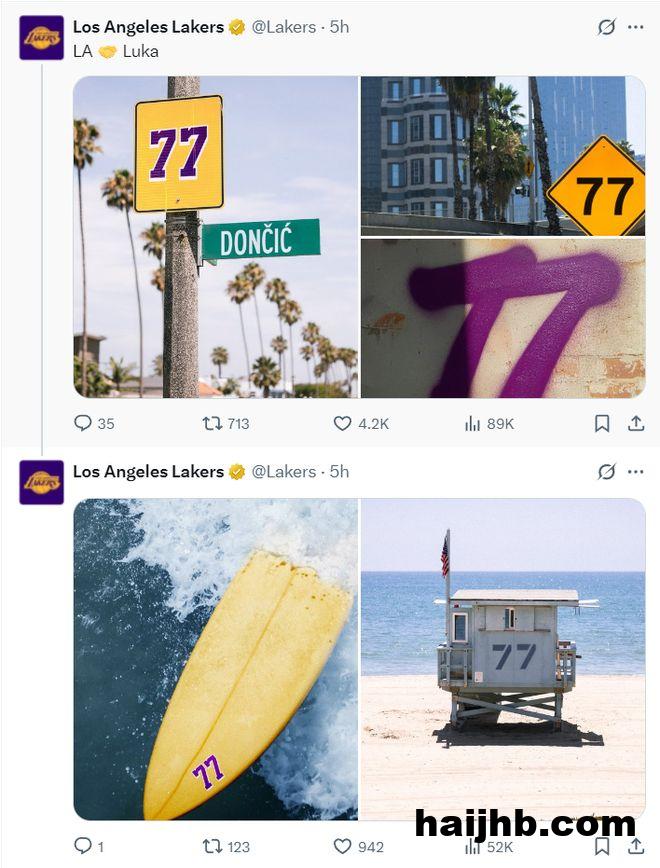Share the first Lakers tweet
The height and width of the screenshot is (868, 660).
(636, 424)
